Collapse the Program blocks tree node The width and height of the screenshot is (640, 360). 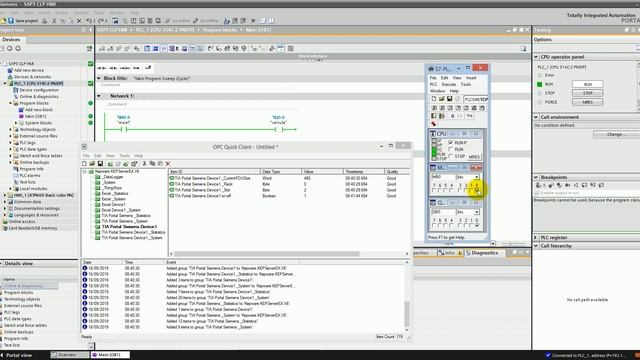click(11, 103)
